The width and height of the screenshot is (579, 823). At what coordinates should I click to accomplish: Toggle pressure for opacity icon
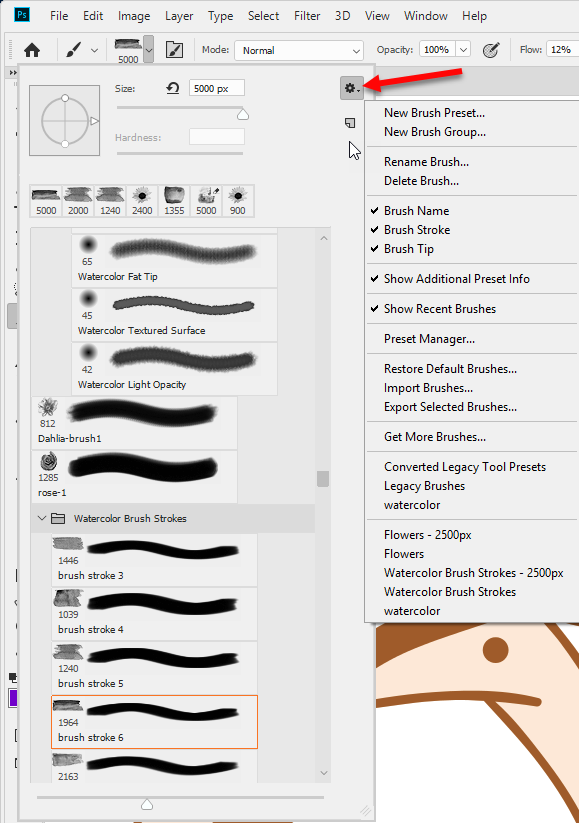click(x=491, y=50)
